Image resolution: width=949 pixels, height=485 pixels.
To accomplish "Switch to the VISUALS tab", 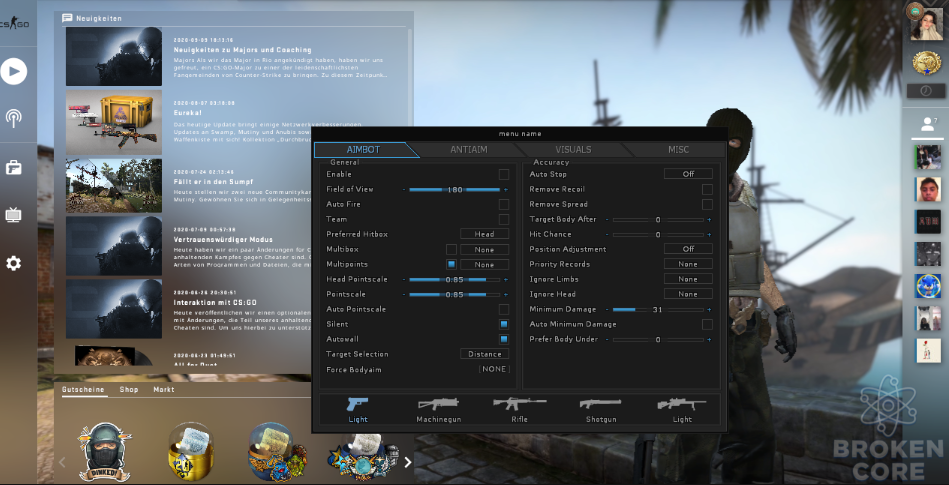I will point(573,150).
